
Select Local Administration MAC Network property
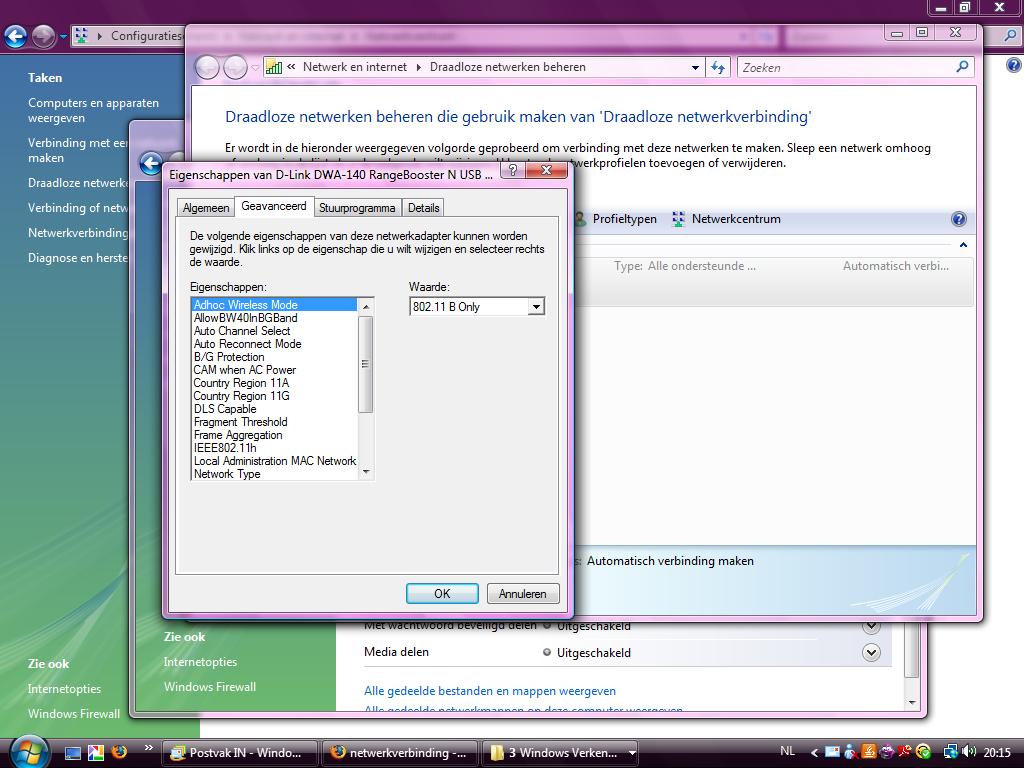[274, 461]
